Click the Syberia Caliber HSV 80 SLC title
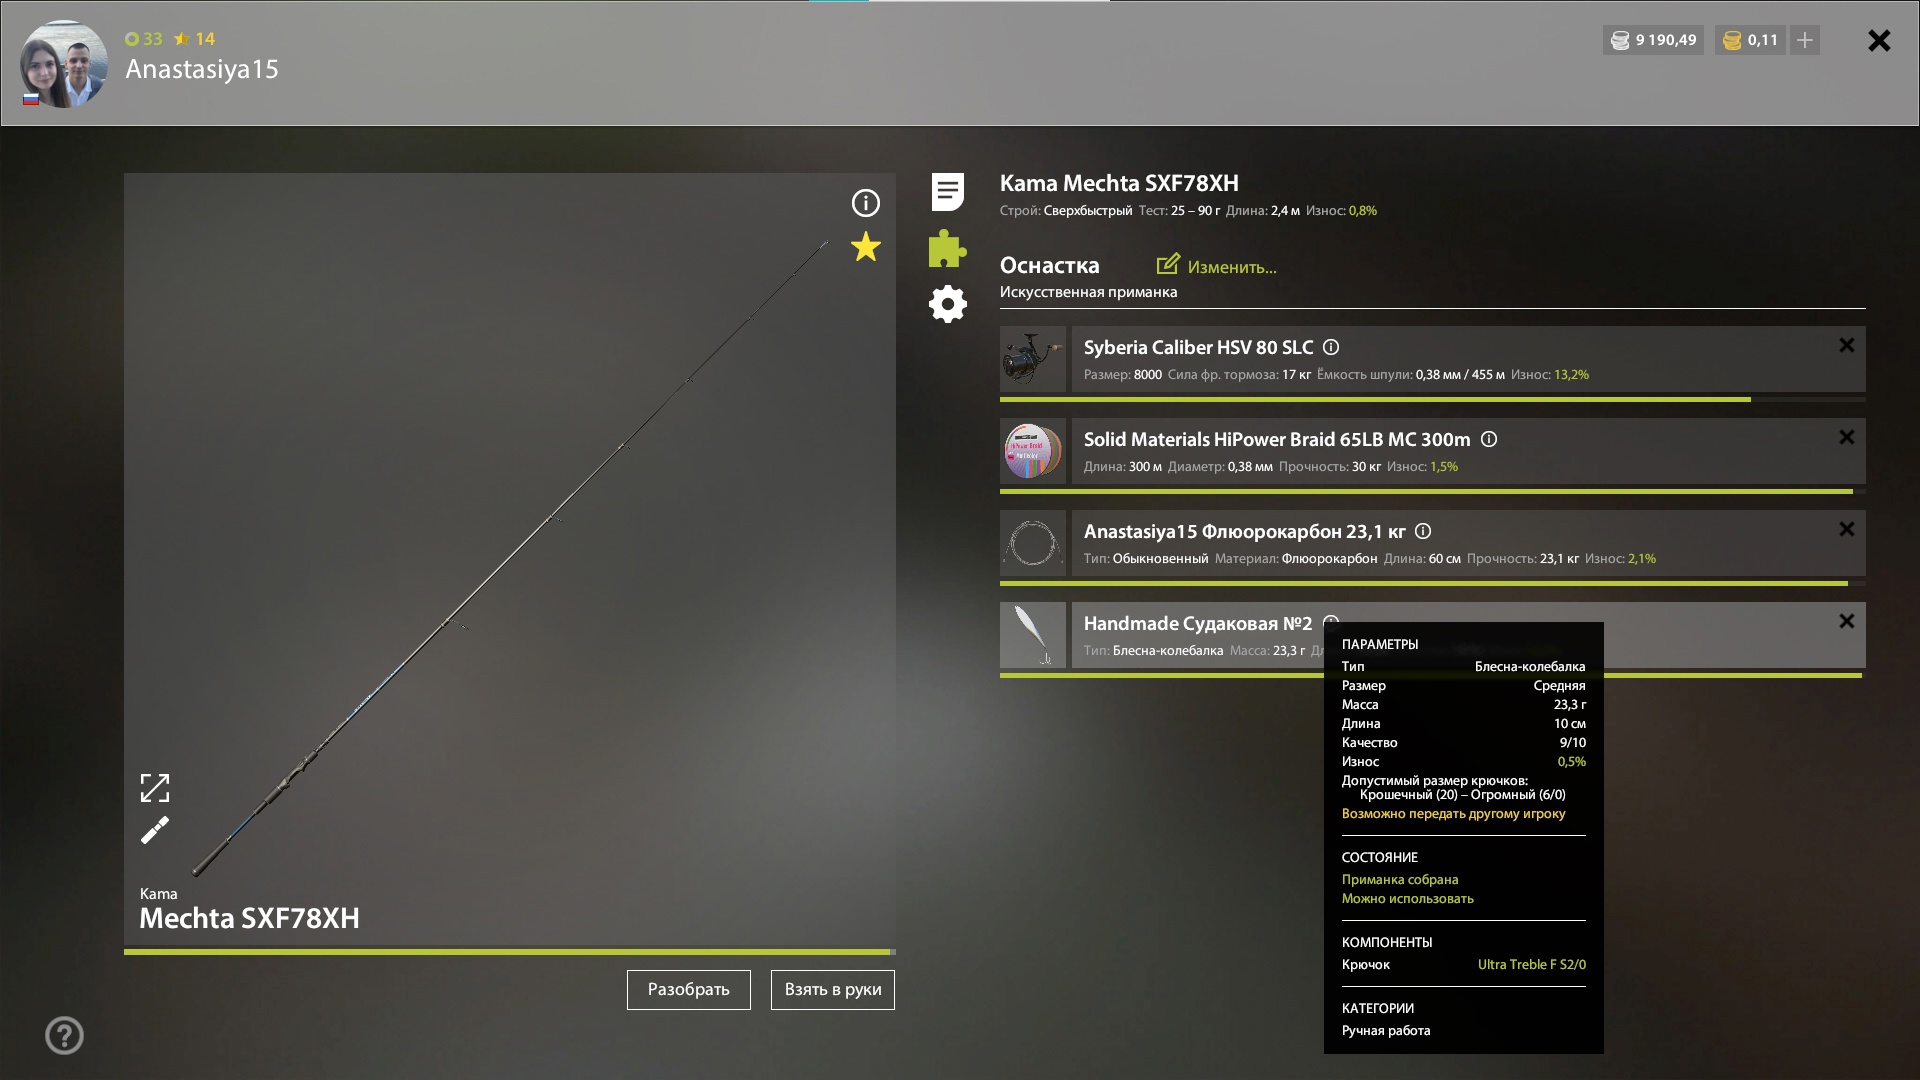The width and height of the screenshot is (1920, 1080). pyautogui.click(x=1198, y=347)
